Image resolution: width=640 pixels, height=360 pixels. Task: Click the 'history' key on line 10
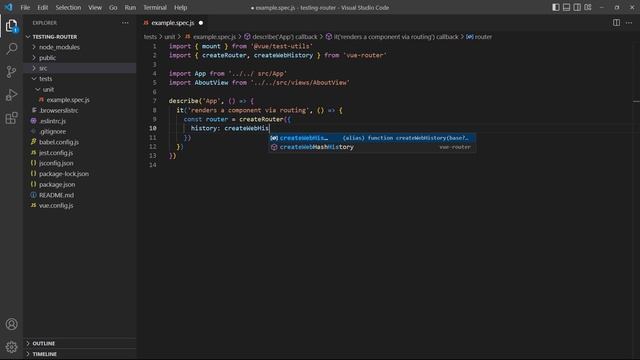tap(205, 128)
